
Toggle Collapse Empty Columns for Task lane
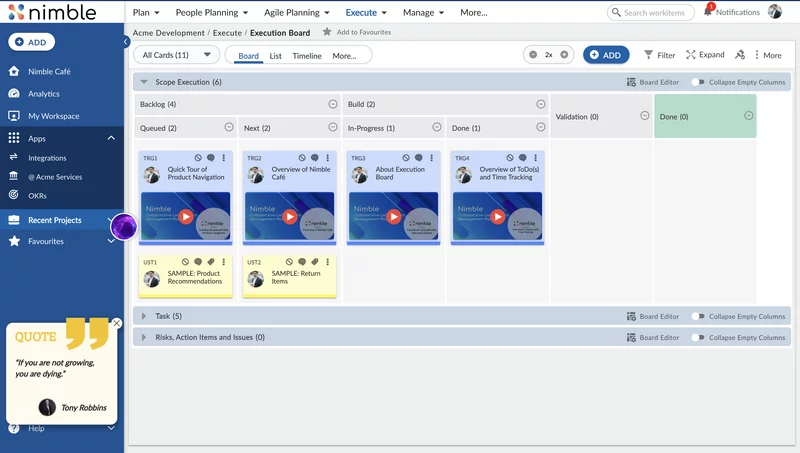[697, 316]
